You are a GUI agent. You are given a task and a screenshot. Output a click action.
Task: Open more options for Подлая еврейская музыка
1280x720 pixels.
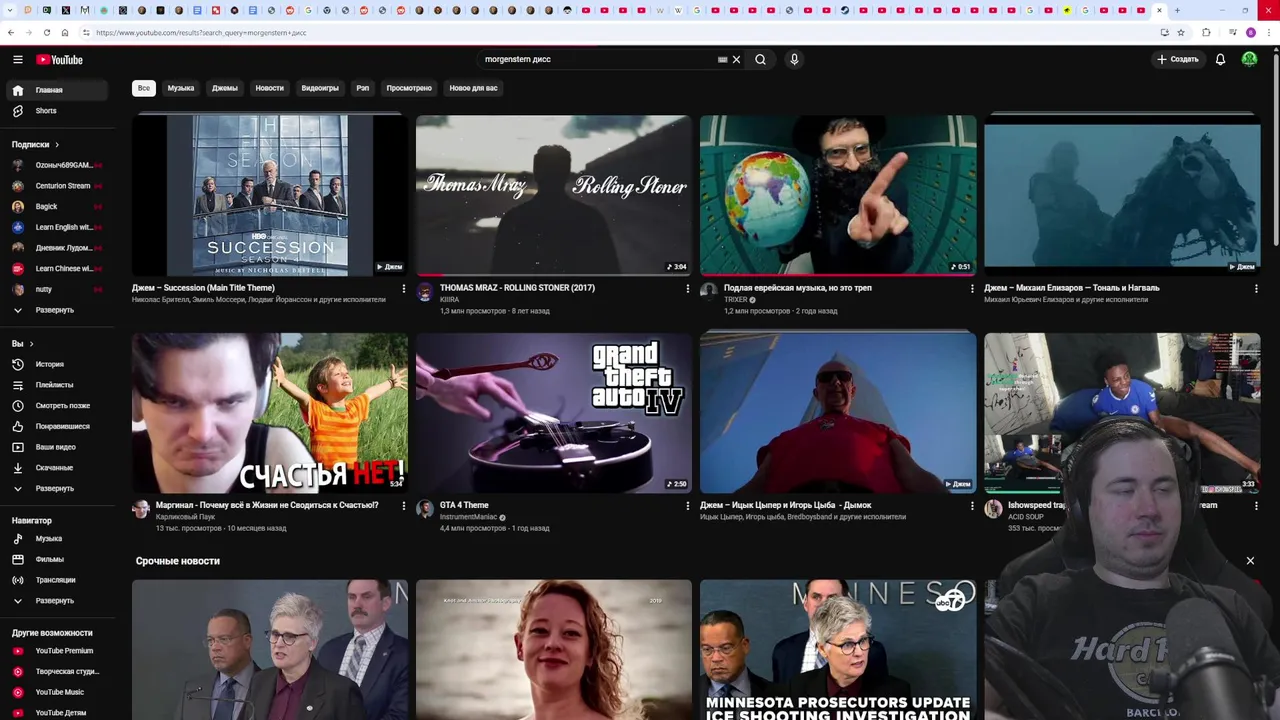(971, 289)
